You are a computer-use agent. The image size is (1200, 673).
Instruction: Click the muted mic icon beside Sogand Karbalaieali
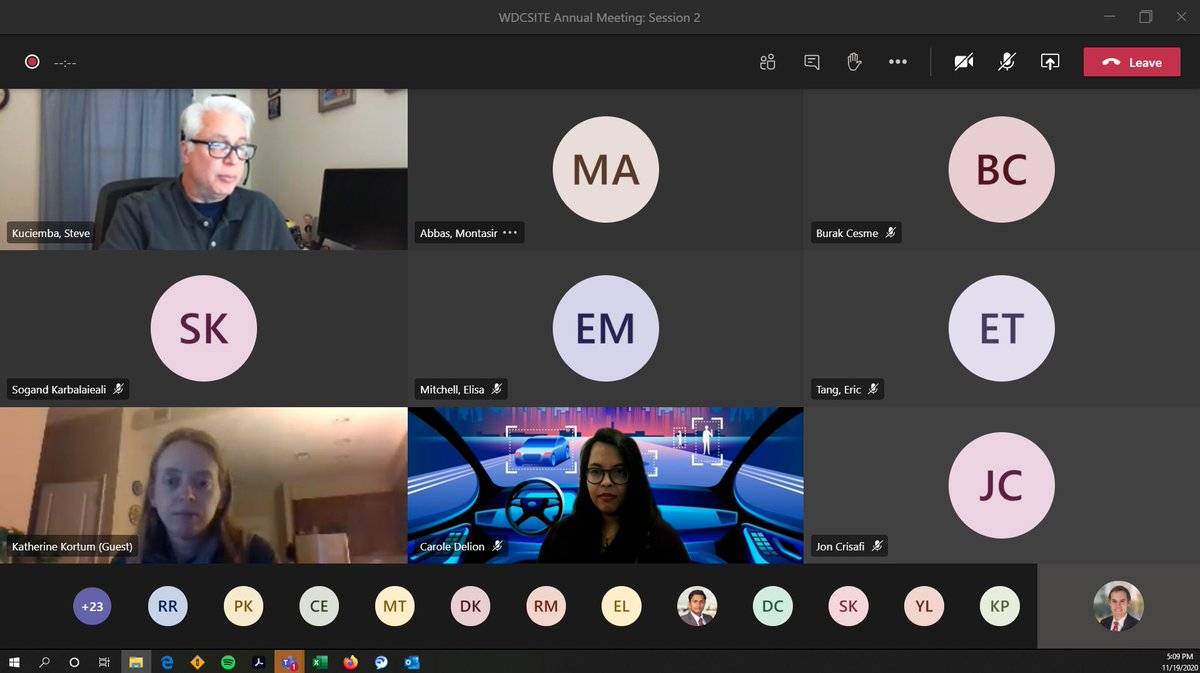pos(118,389)
